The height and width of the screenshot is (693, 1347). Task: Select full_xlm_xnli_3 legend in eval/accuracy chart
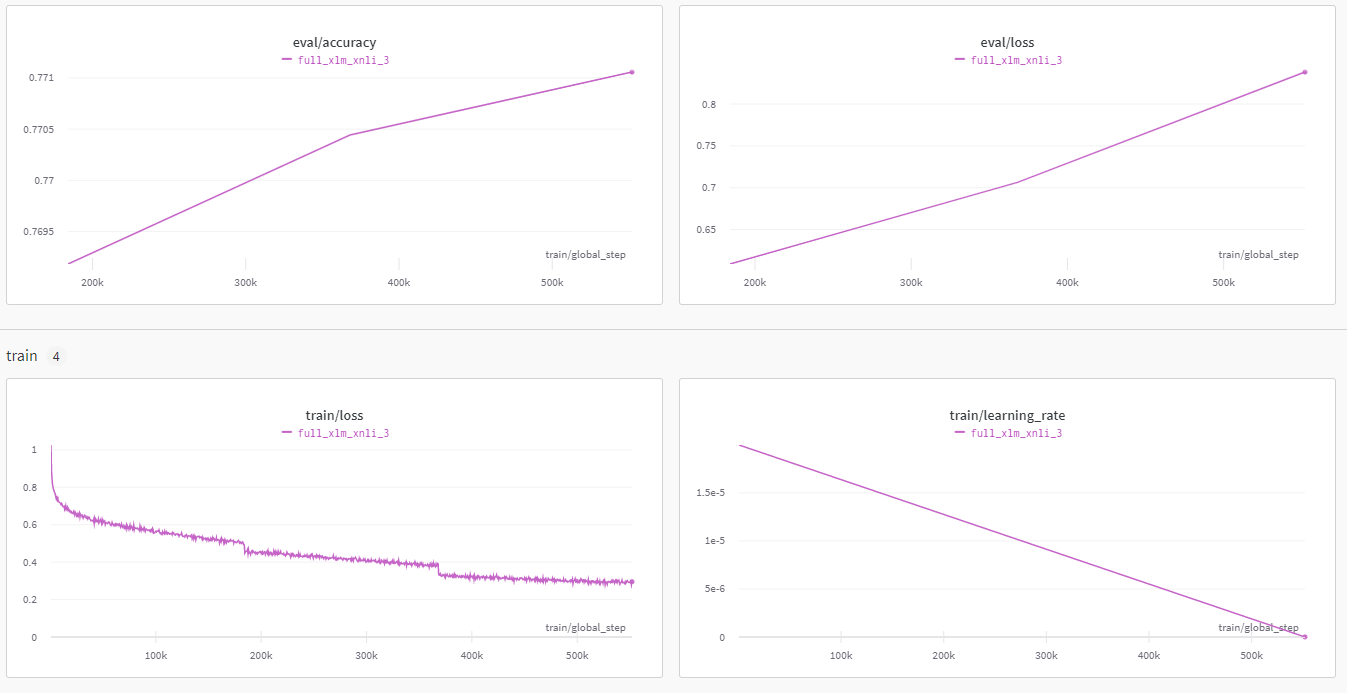[x=343, y=60]
